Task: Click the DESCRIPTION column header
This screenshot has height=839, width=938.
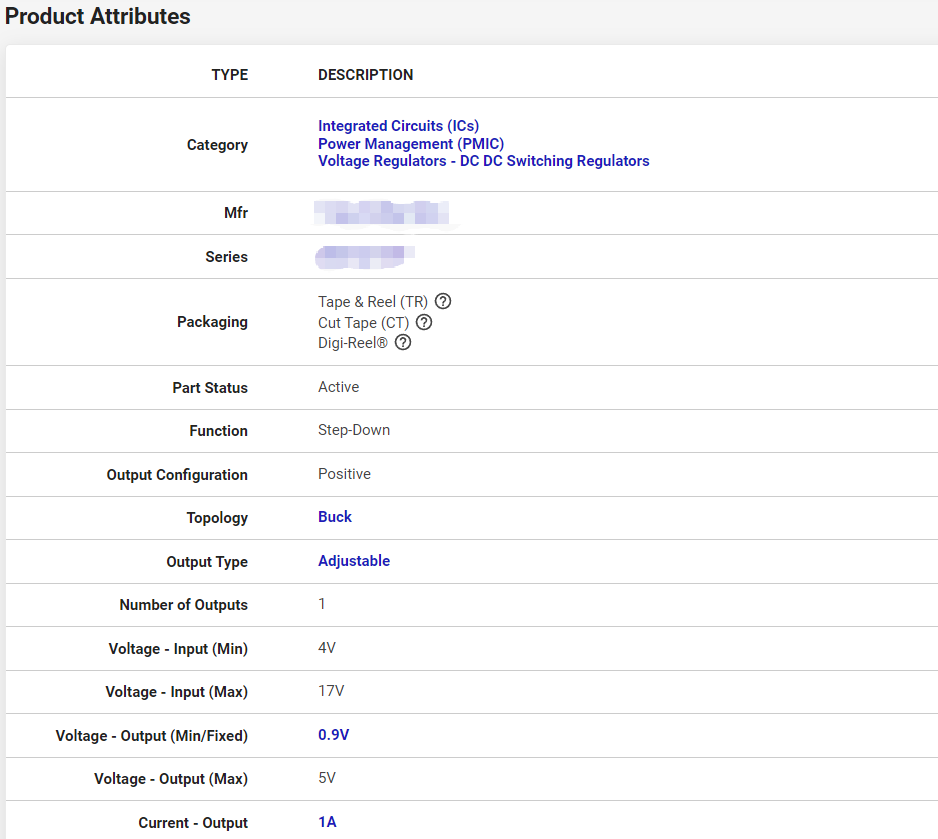Action: [365, 75]
